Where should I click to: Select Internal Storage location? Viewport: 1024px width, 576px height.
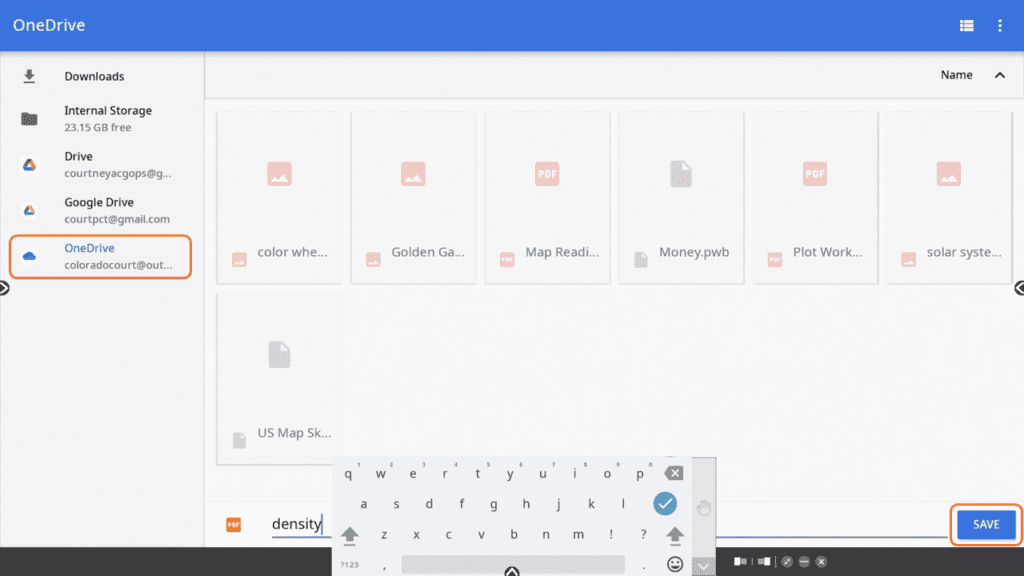(107, 118)
